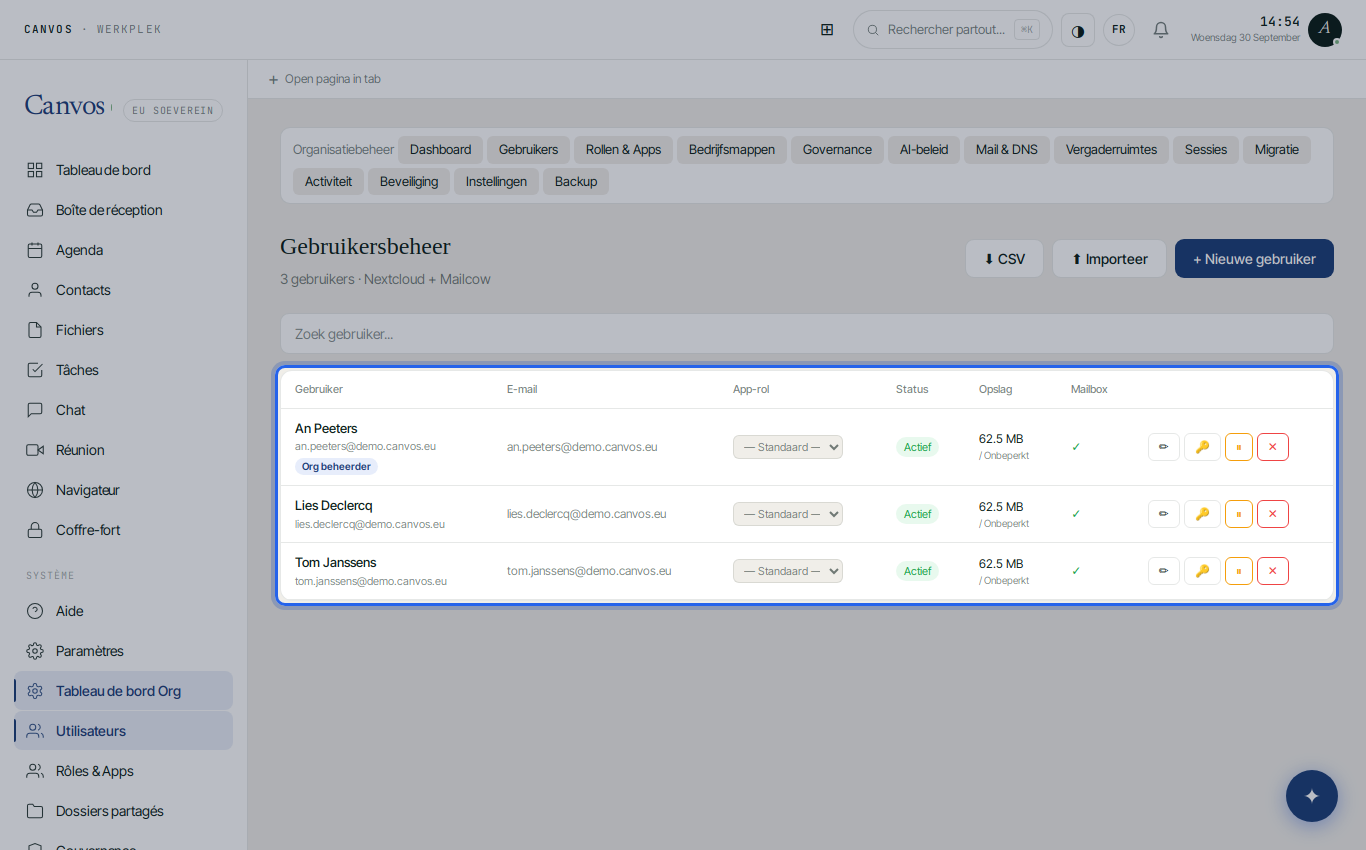Open Réunion in the sidebar
The image size is (1366, 850).
point(123,450)
